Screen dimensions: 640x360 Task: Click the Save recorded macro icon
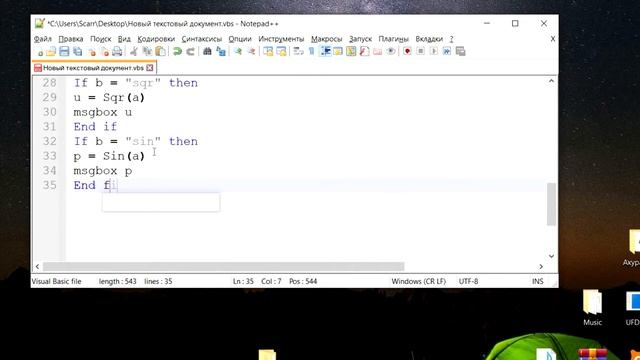click(x=460, y=51)
